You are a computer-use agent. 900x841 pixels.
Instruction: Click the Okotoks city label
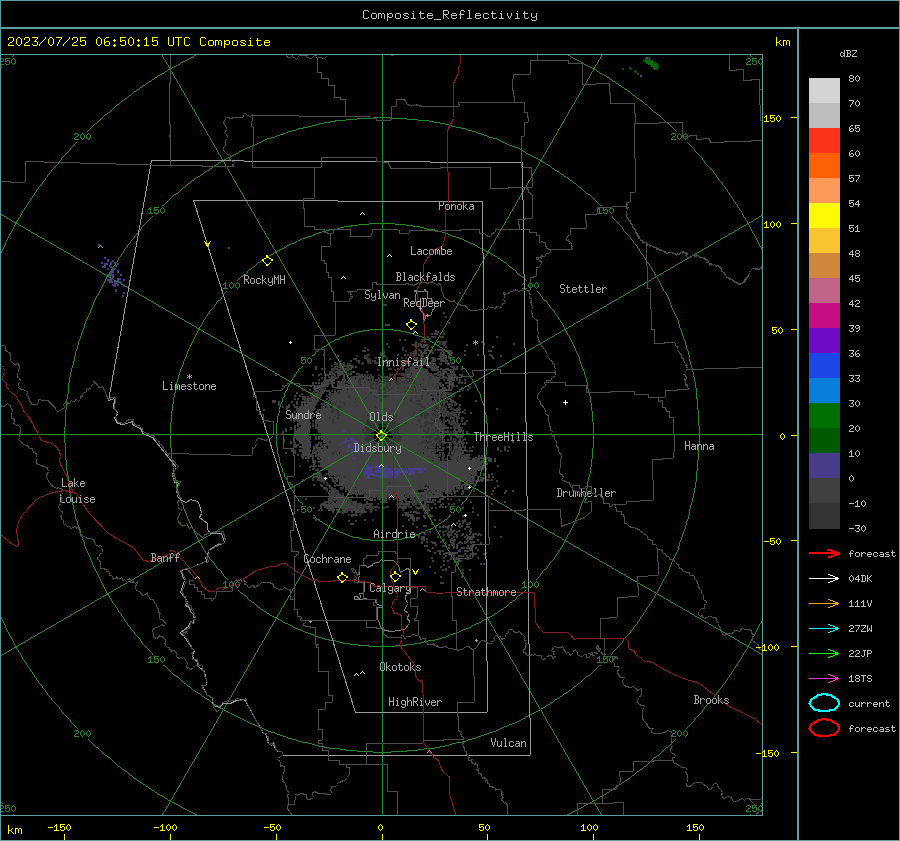click(x=400, y=667)
